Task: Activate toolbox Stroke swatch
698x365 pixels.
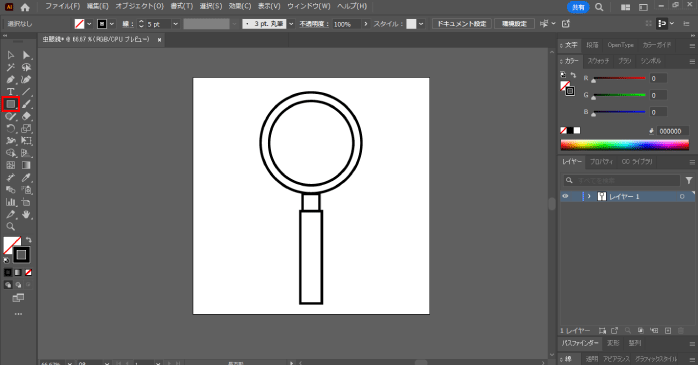Action: tap(21, 255)
